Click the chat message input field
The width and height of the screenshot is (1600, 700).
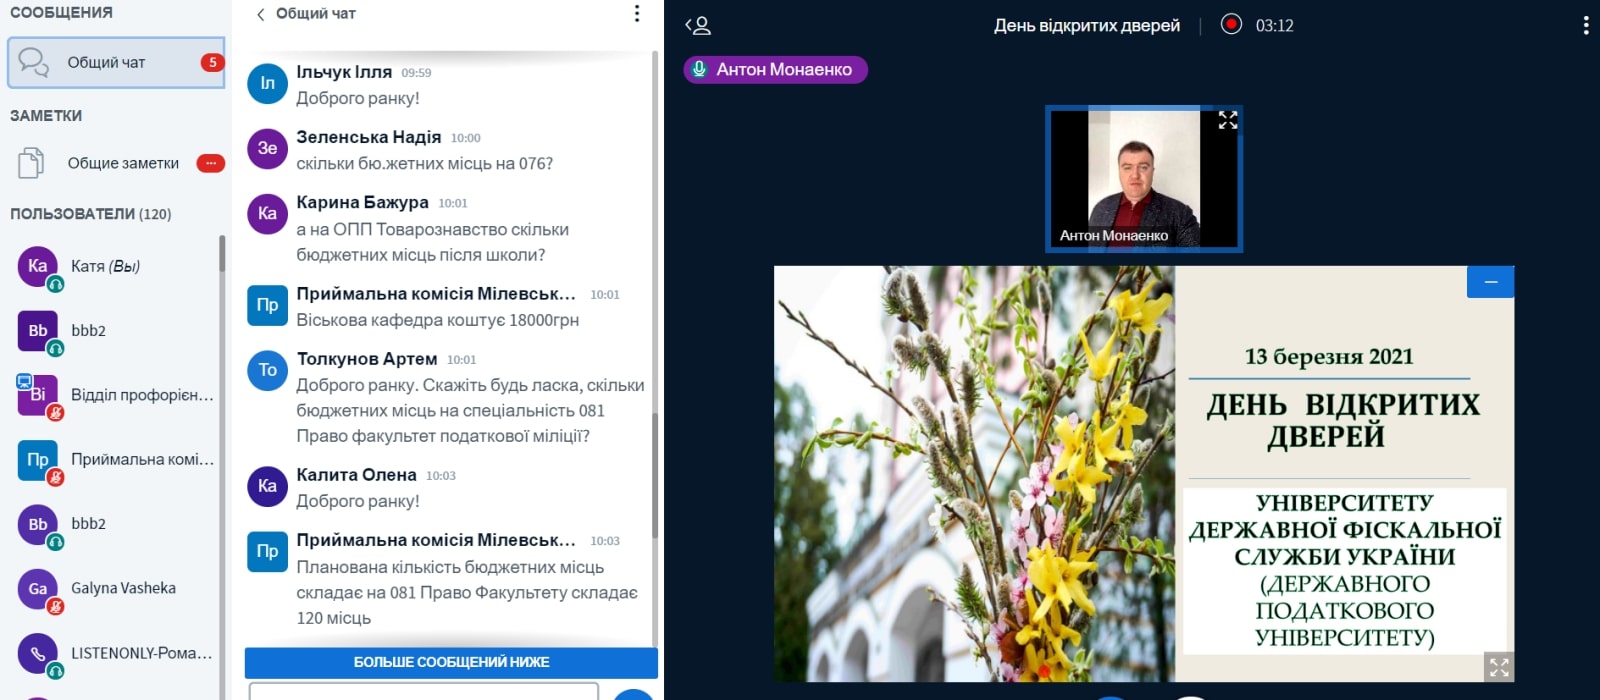pyautogui.click(x=424, y=692)
